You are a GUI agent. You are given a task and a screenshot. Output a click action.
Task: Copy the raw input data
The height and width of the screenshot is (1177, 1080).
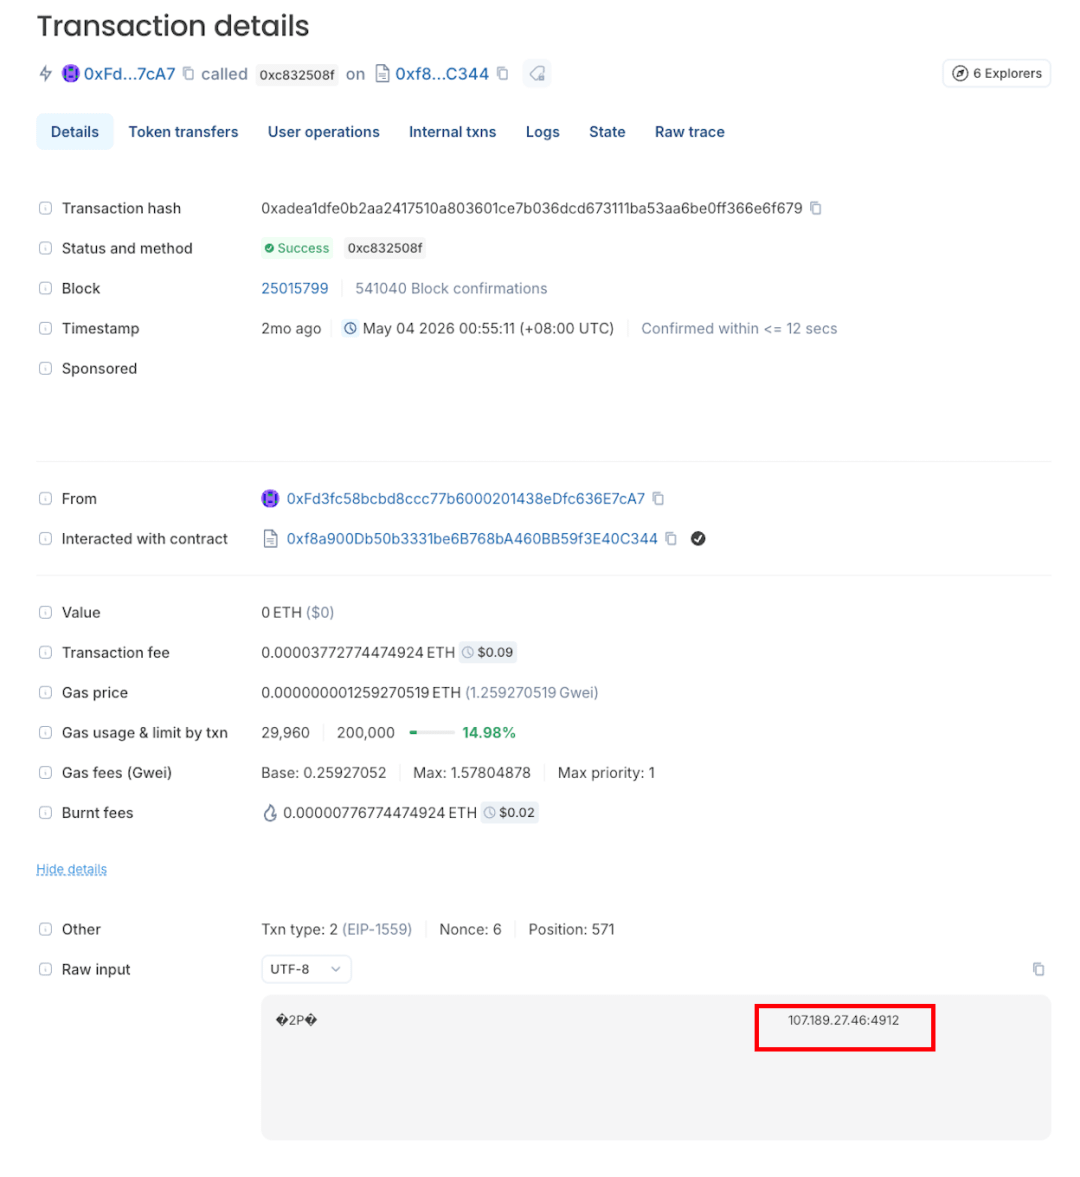(1039, 969)
